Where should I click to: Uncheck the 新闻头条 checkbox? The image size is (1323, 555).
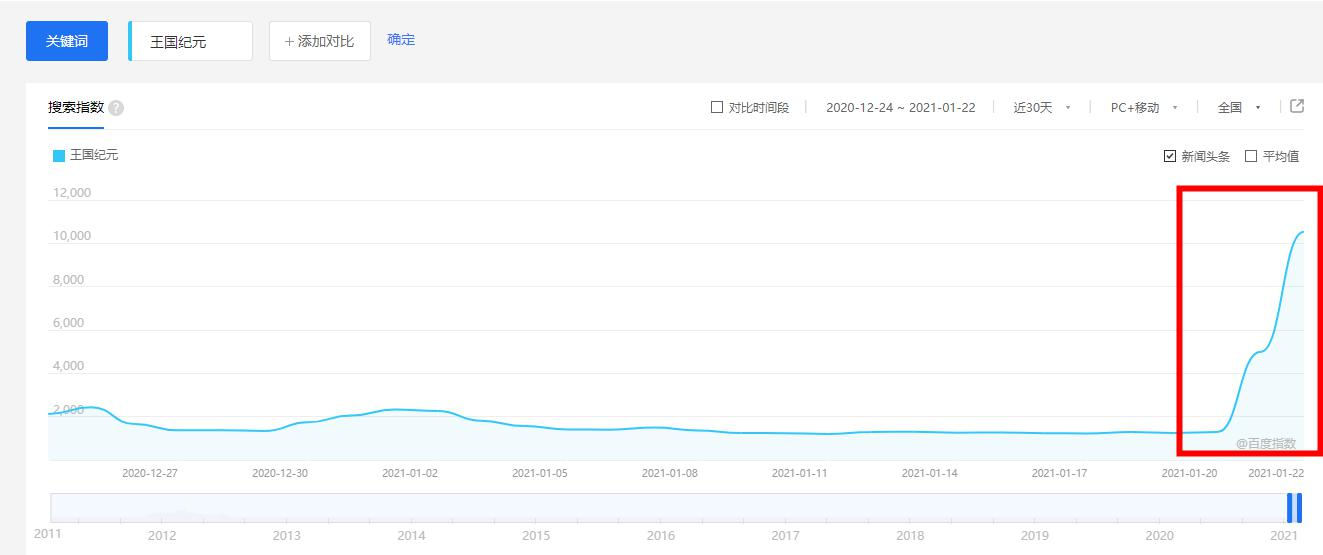point(1170,156)
